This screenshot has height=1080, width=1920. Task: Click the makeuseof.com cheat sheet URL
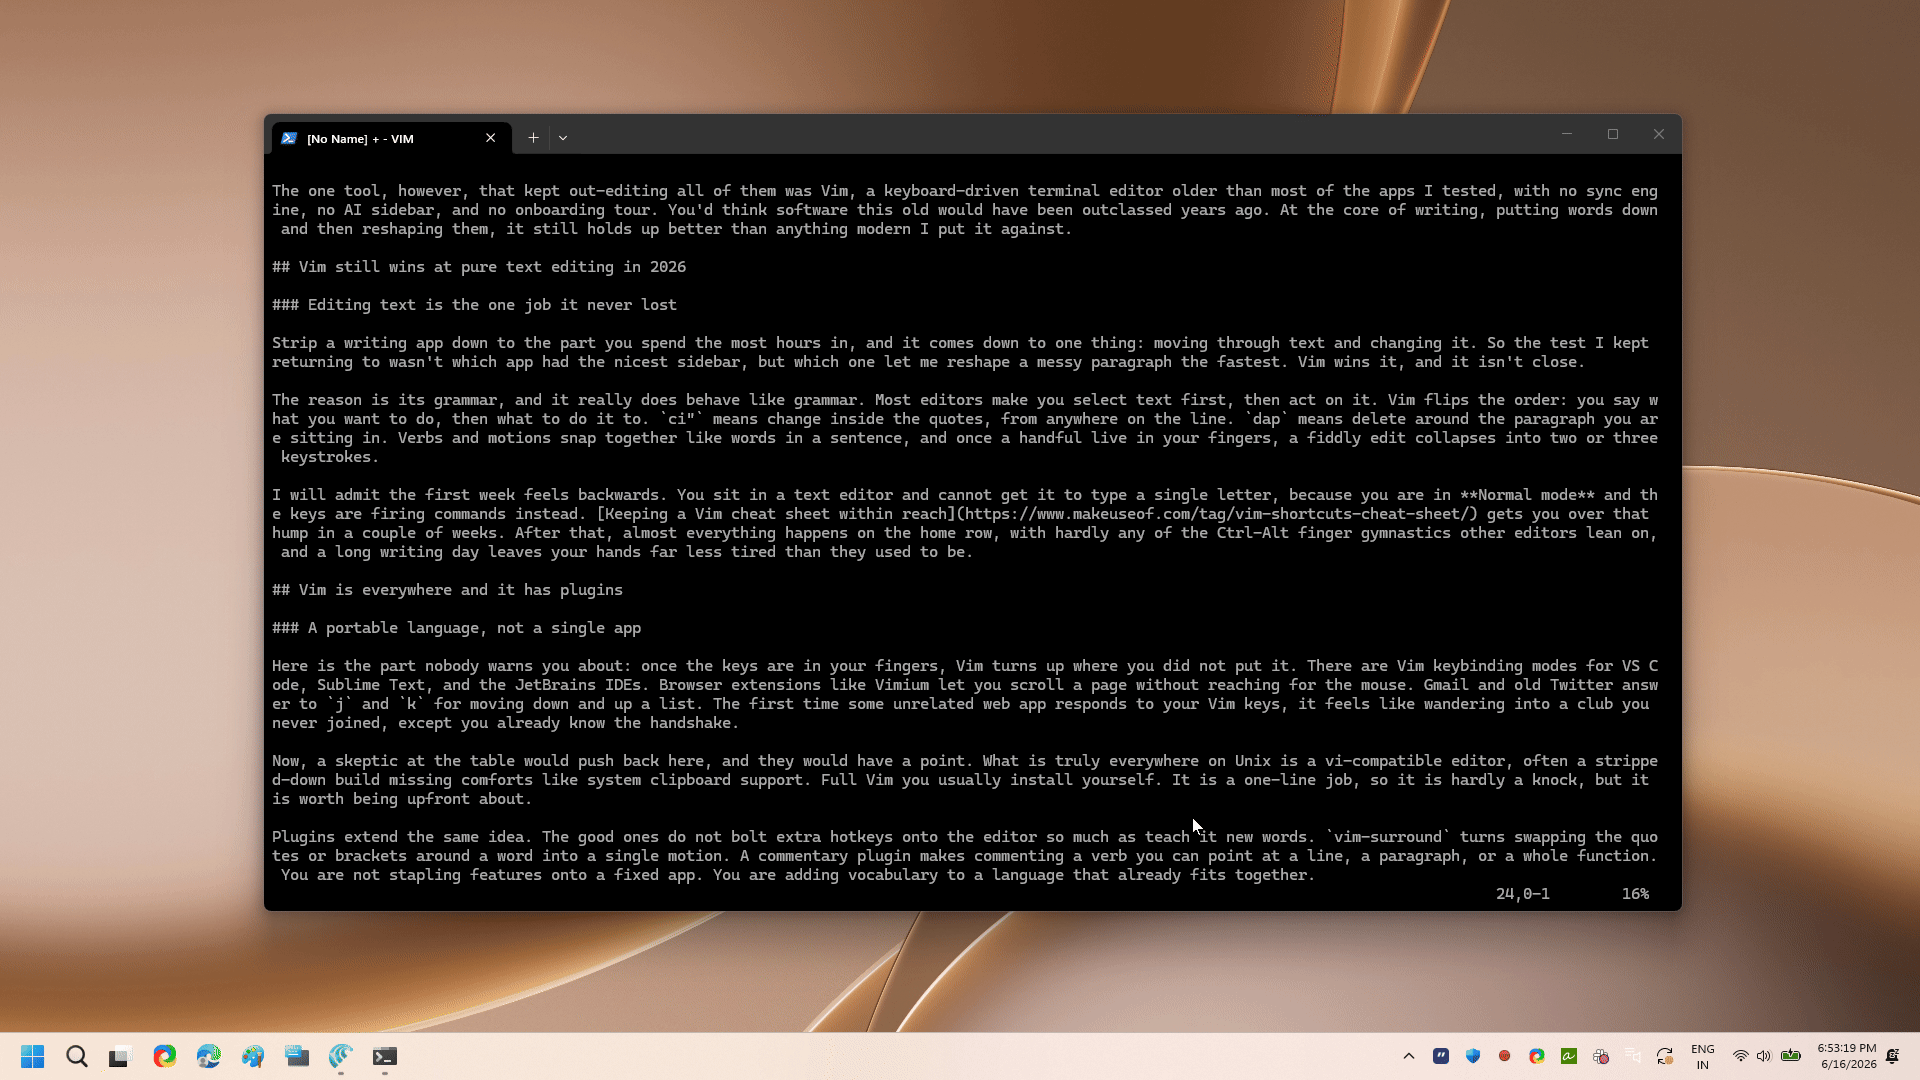pos(1216,514)
